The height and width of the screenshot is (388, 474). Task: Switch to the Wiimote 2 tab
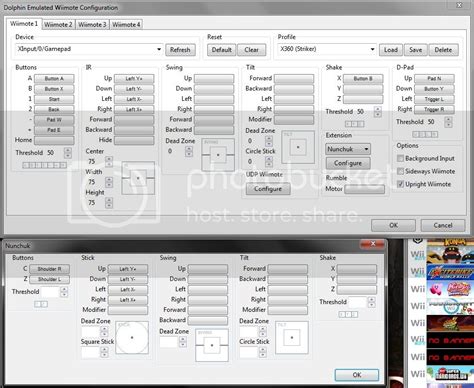point(58,25)
